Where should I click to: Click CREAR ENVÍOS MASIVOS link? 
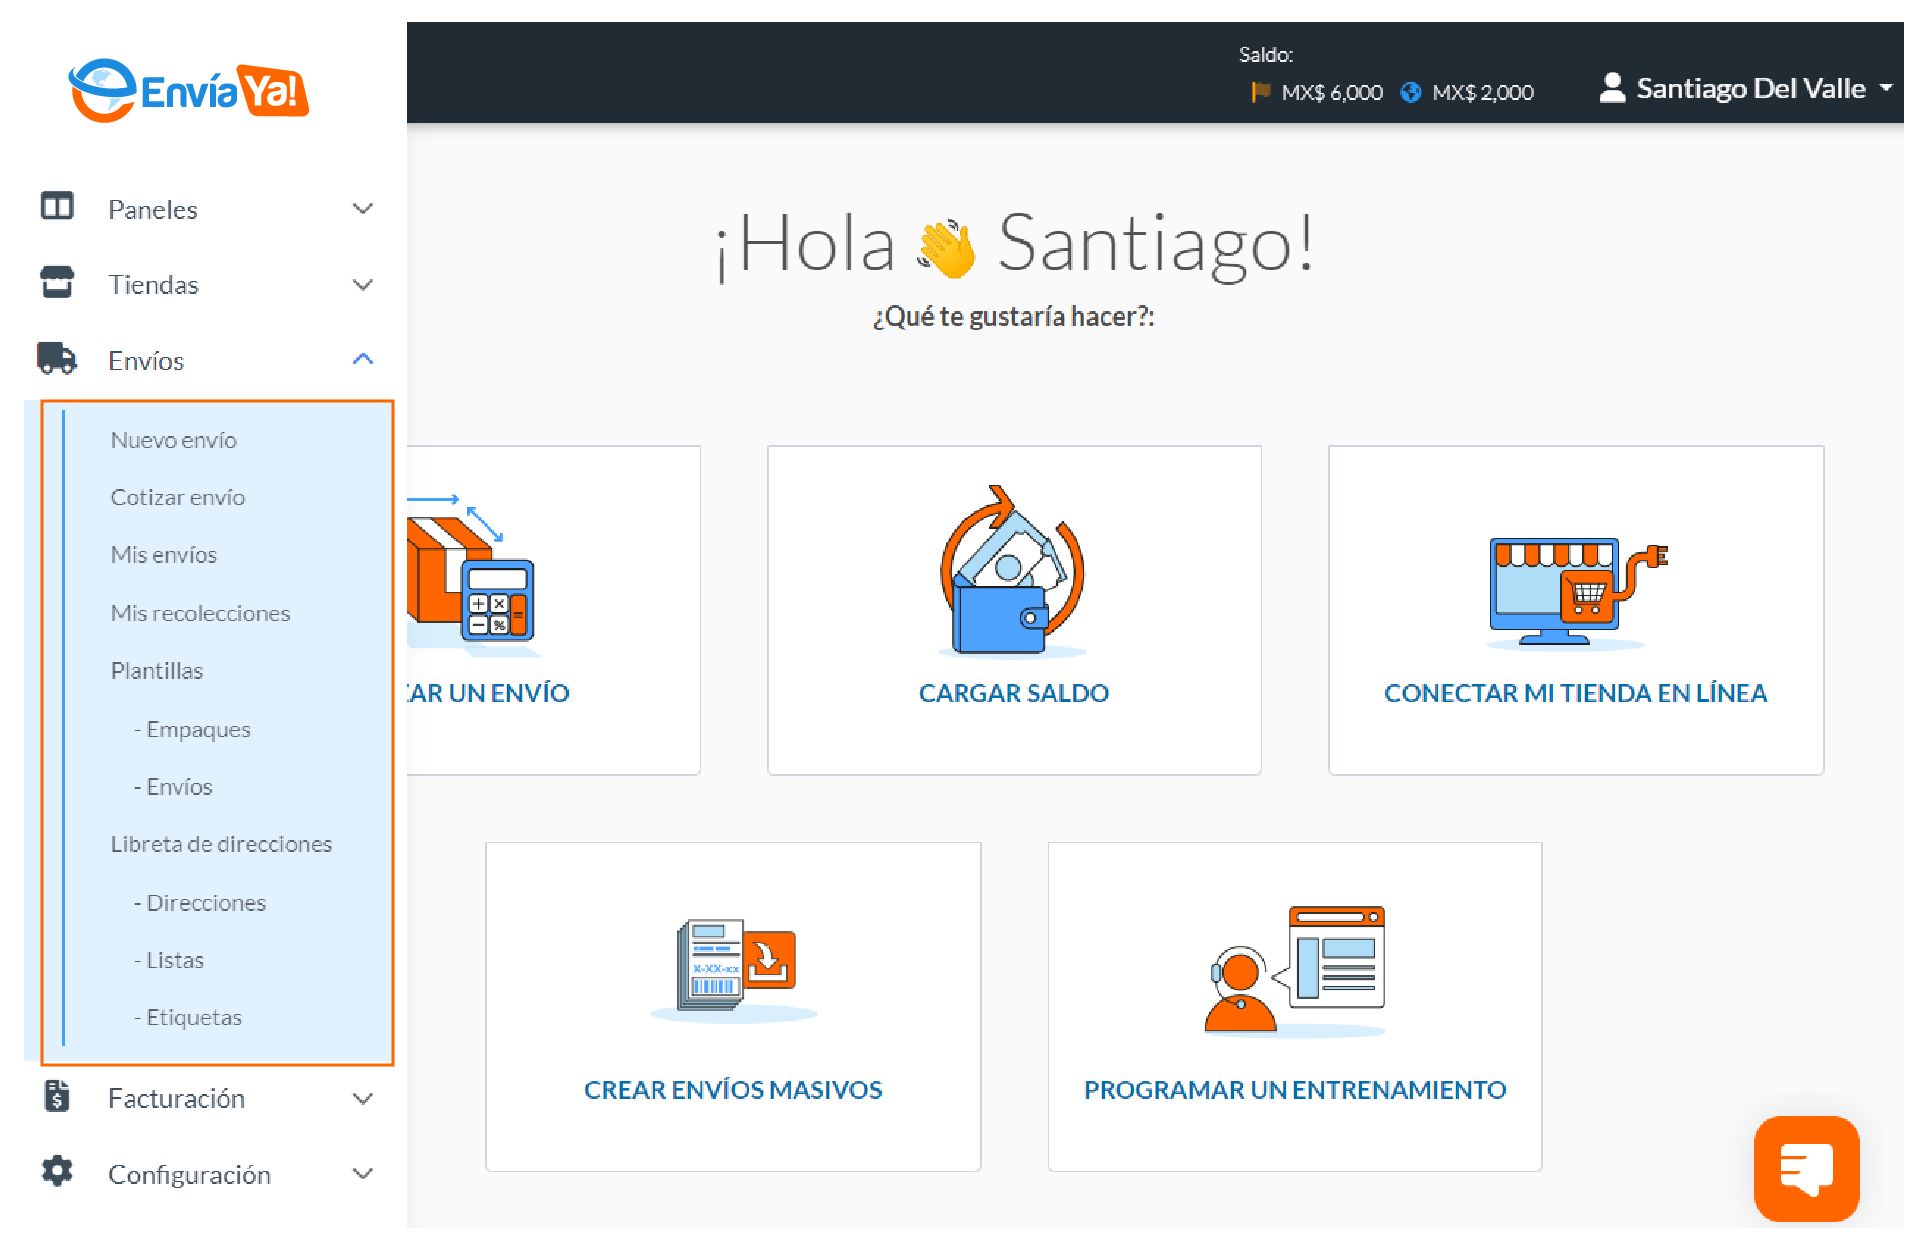click(x=732, y=1089)
